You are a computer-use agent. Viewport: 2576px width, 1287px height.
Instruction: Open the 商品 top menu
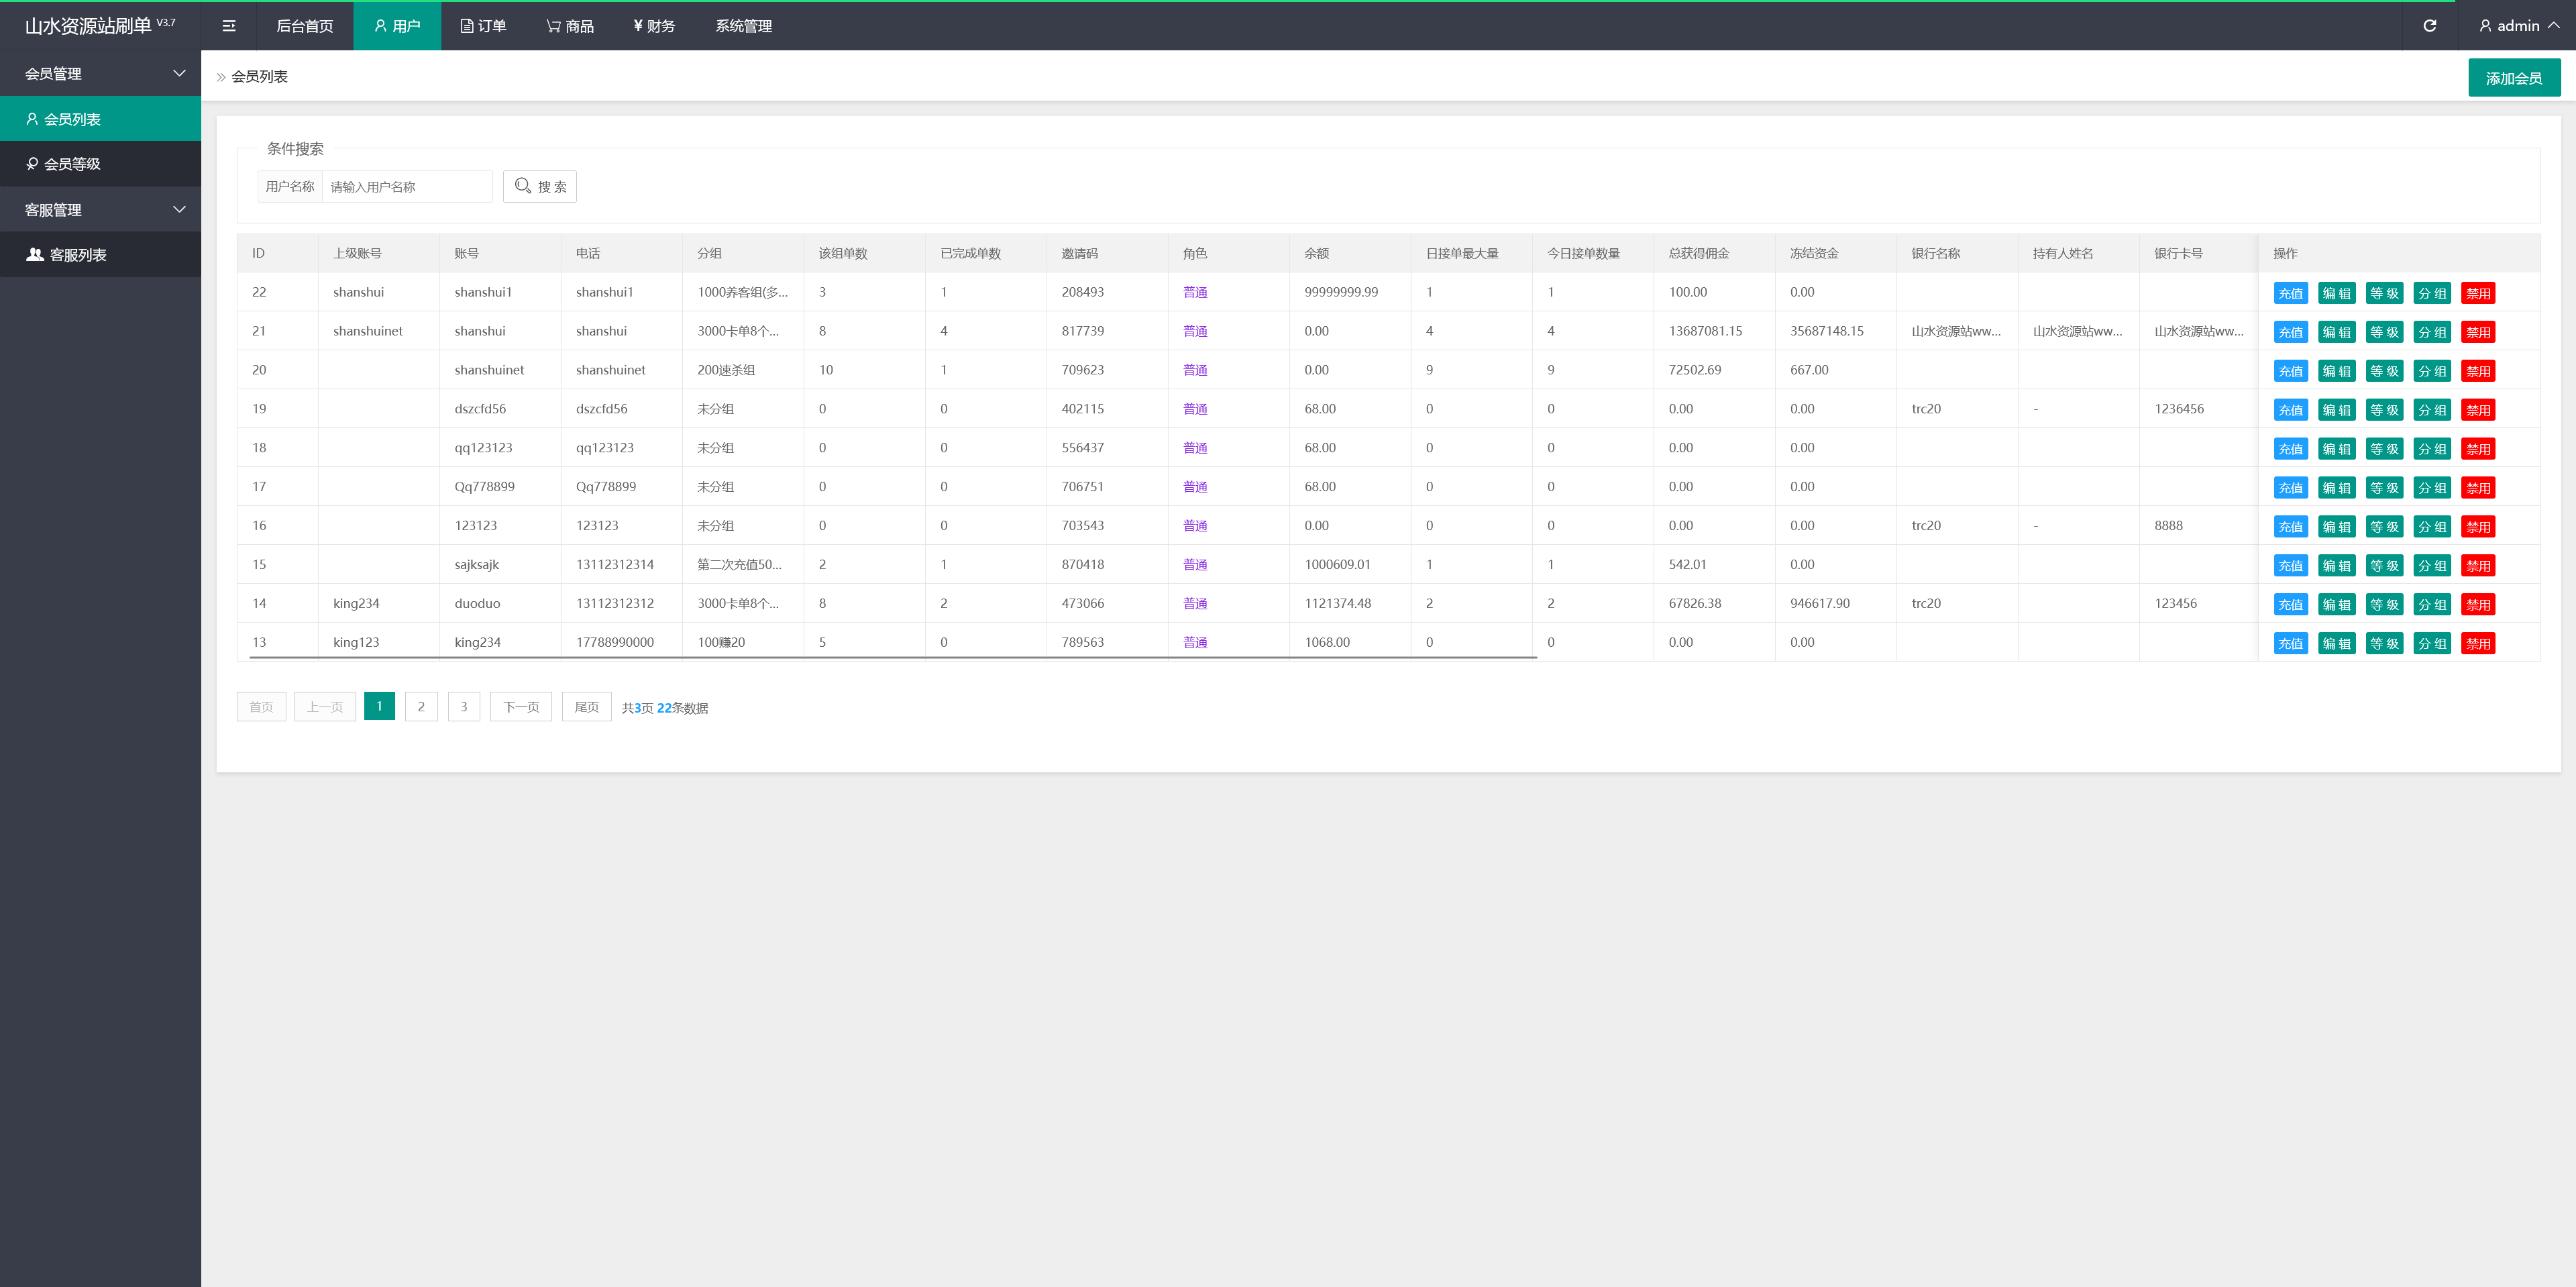570,26
